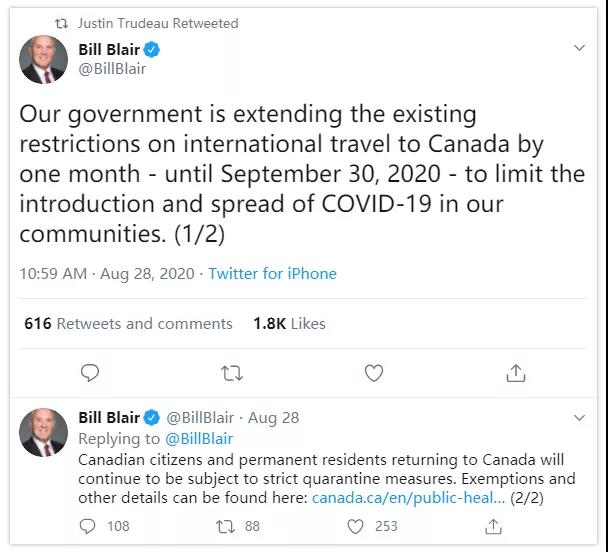Screen dimensions: 608x552
Task: Reply to the 2/2 tweet with 108 comments
Action: tap(87, 526)
